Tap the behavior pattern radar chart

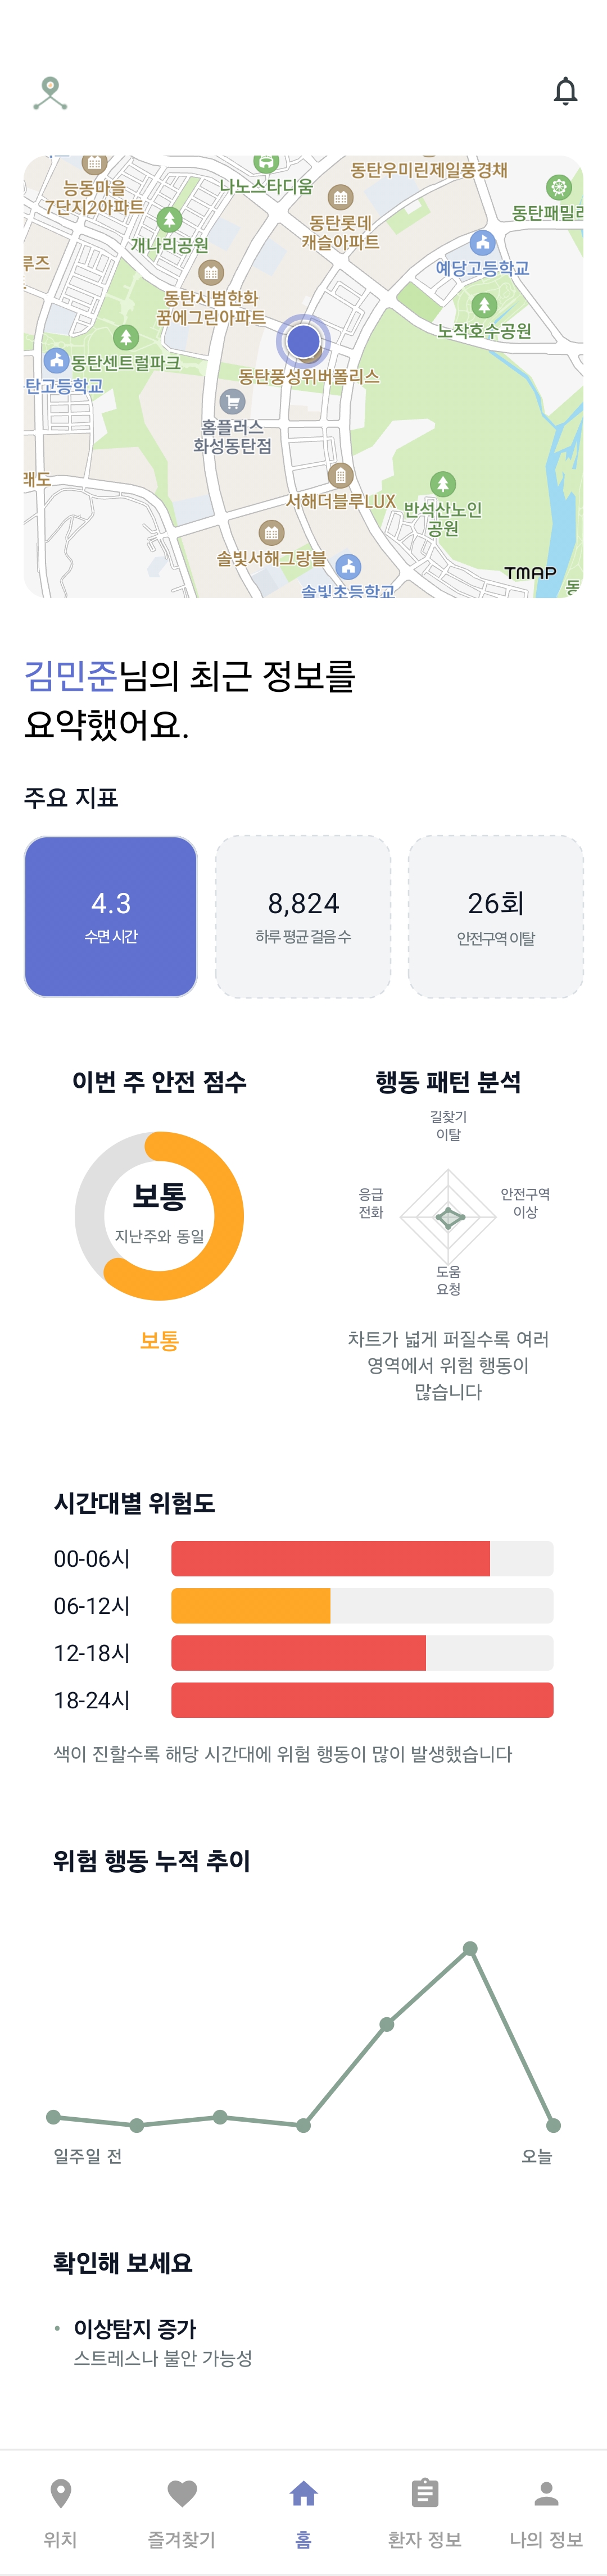[448, 1216]
